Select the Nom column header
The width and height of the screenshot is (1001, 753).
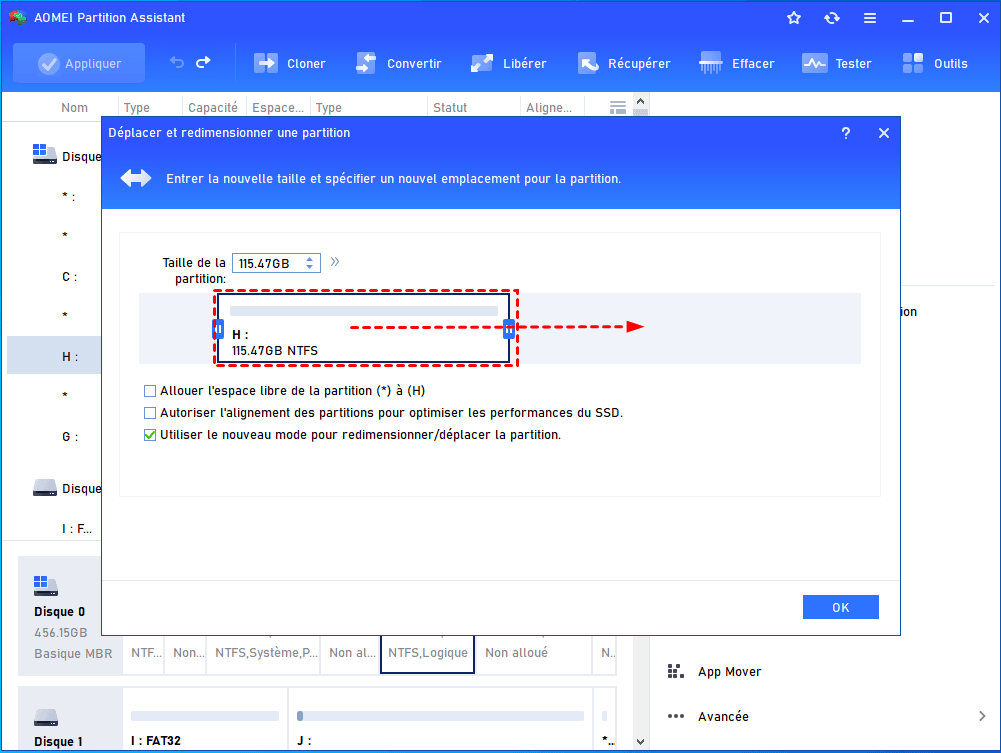[x=75, y=107]
